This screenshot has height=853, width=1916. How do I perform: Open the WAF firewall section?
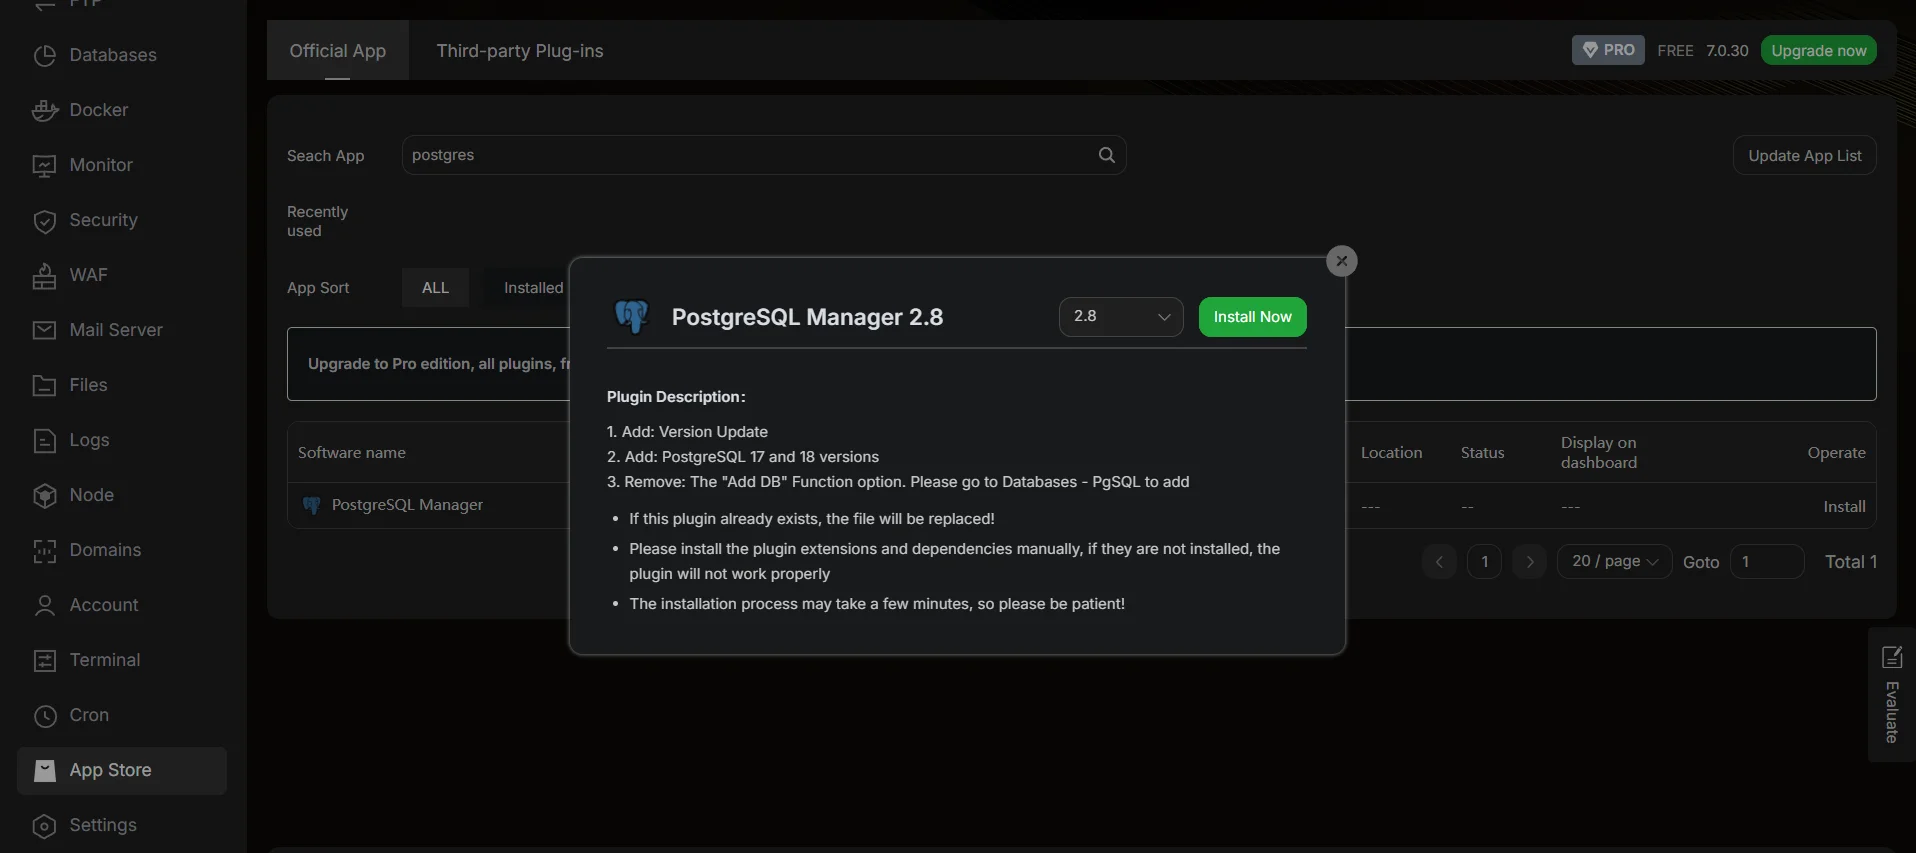click(x=88, y=275)
